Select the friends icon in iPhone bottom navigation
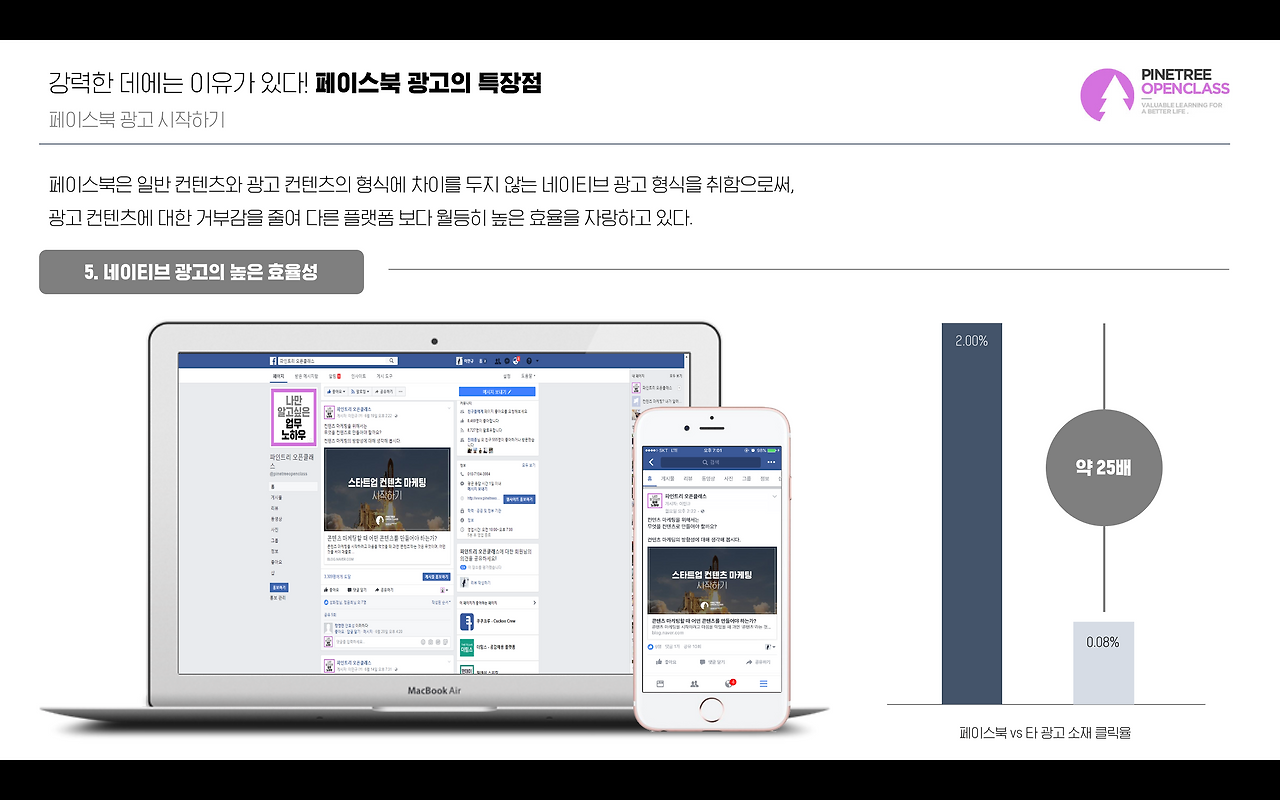The height and width of the screenshot is (800, 1280). coord(693,684)
